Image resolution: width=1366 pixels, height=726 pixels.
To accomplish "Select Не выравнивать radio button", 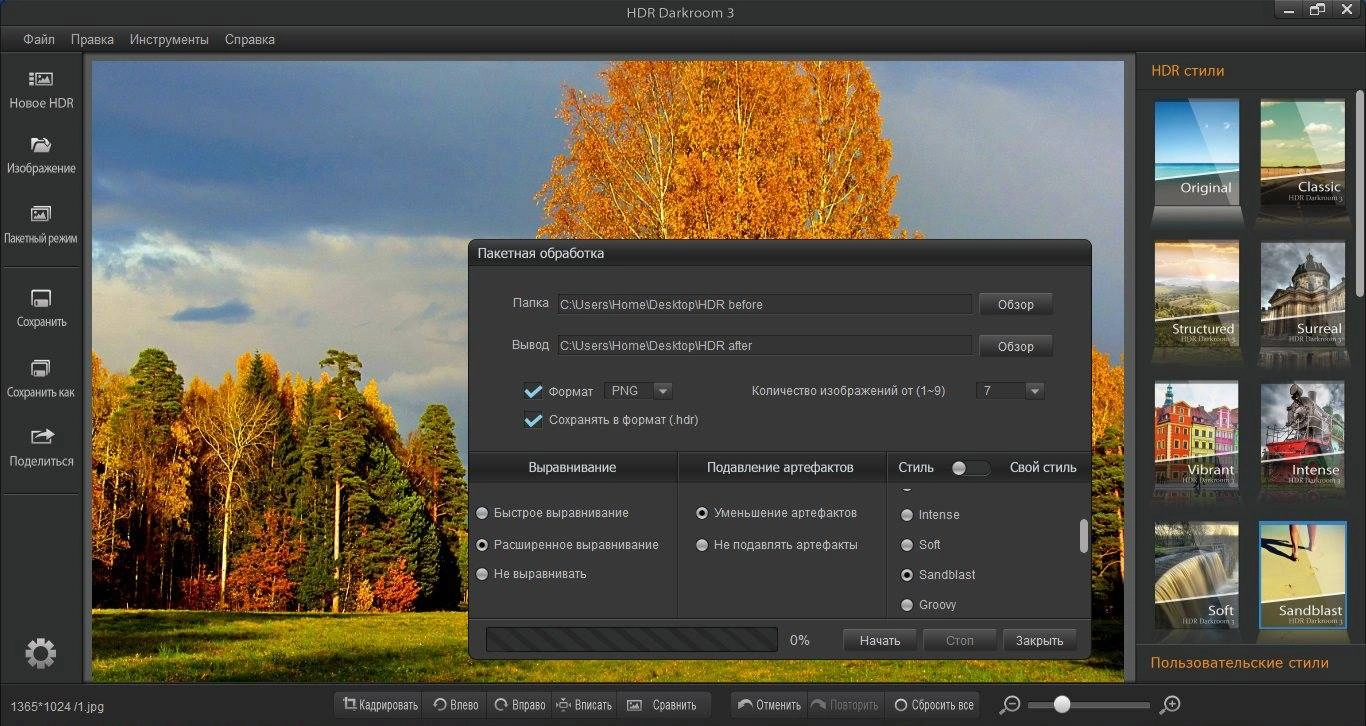I will (x=482, y=574).
